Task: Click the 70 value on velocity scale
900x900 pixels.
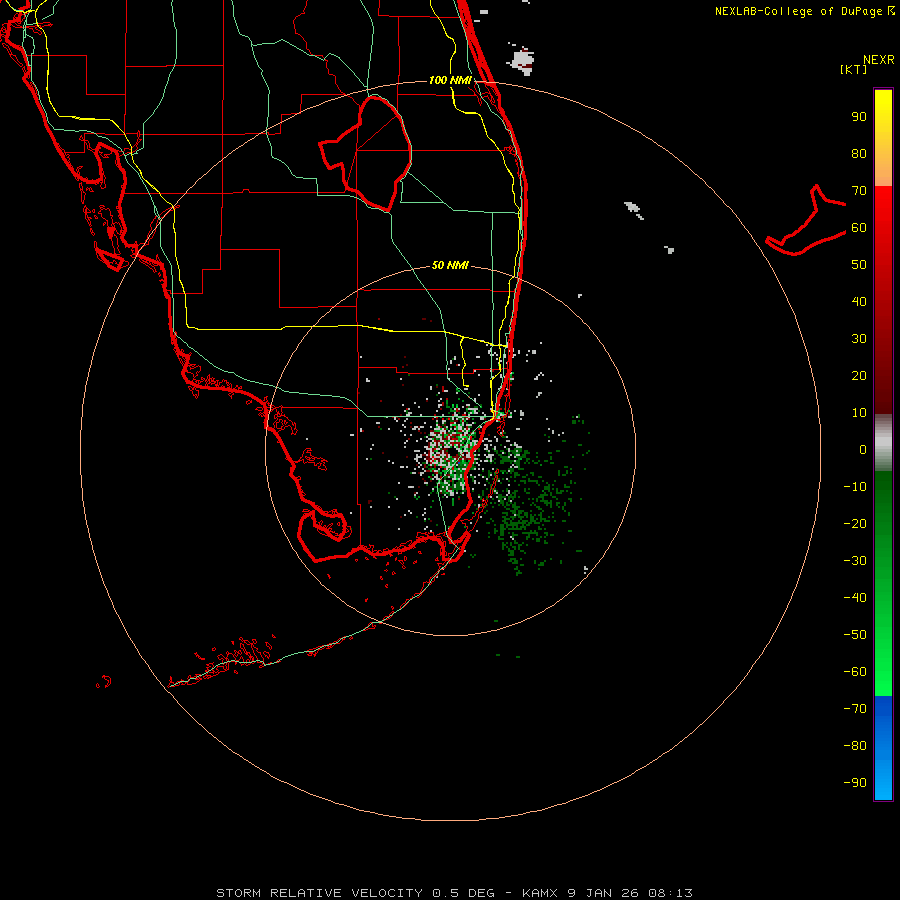Action: pos(859,191)
